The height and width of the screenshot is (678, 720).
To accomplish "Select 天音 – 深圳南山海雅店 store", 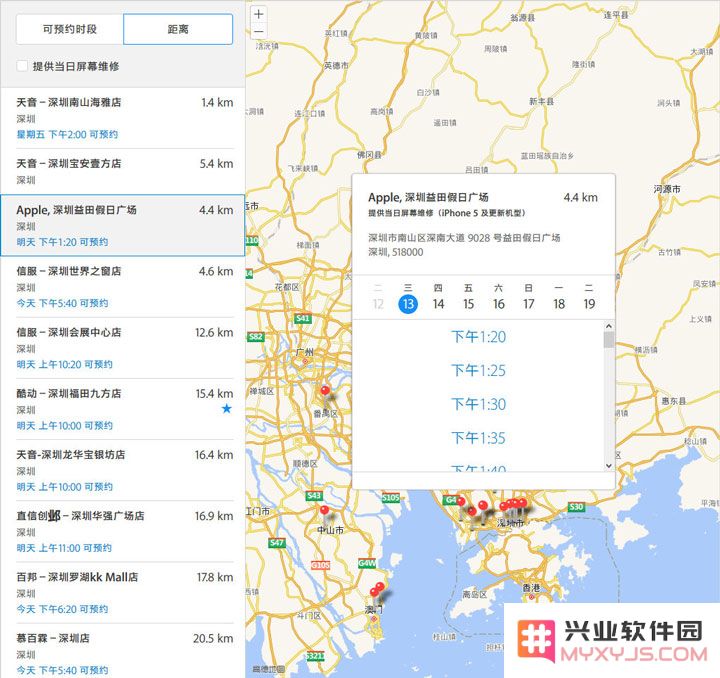I will click(x=124, y=118).
